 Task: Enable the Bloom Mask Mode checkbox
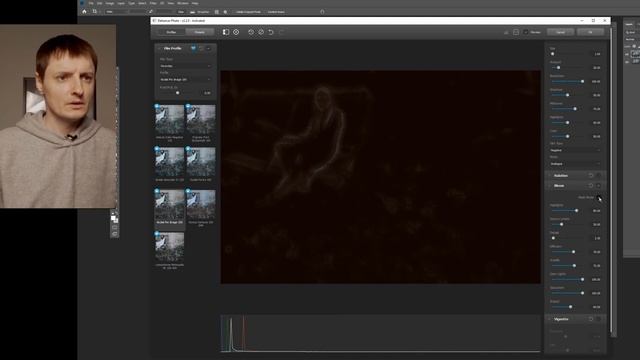click(599, 198)
